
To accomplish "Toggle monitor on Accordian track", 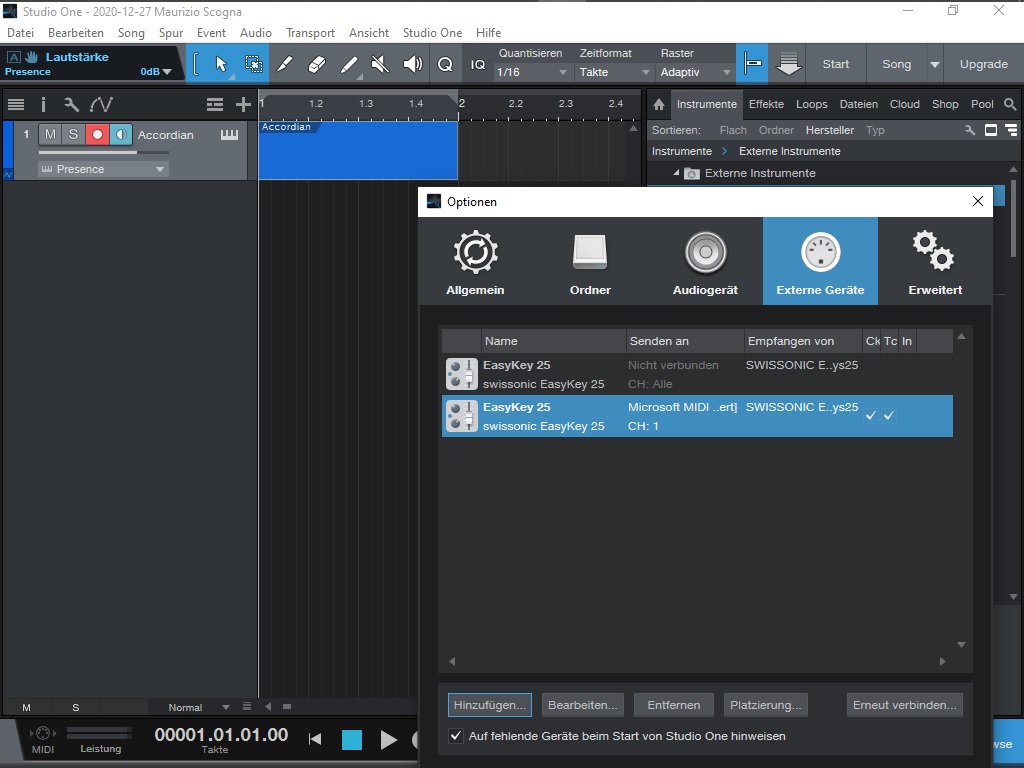I will 120,135.
